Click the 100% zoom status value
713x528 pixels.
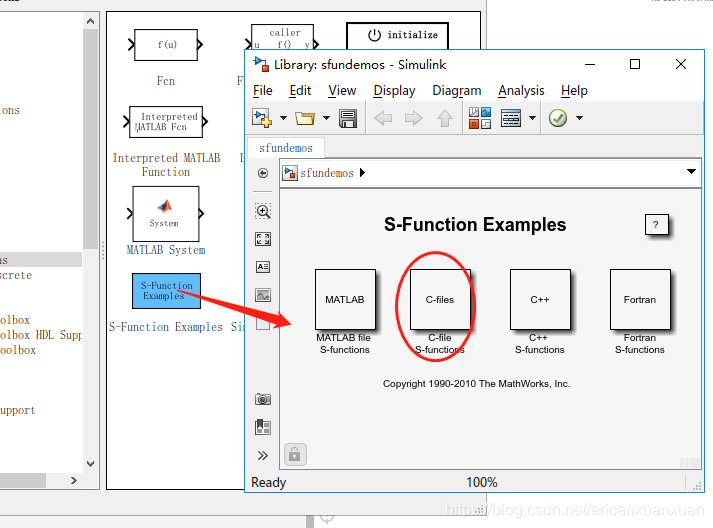click(482, 482)
